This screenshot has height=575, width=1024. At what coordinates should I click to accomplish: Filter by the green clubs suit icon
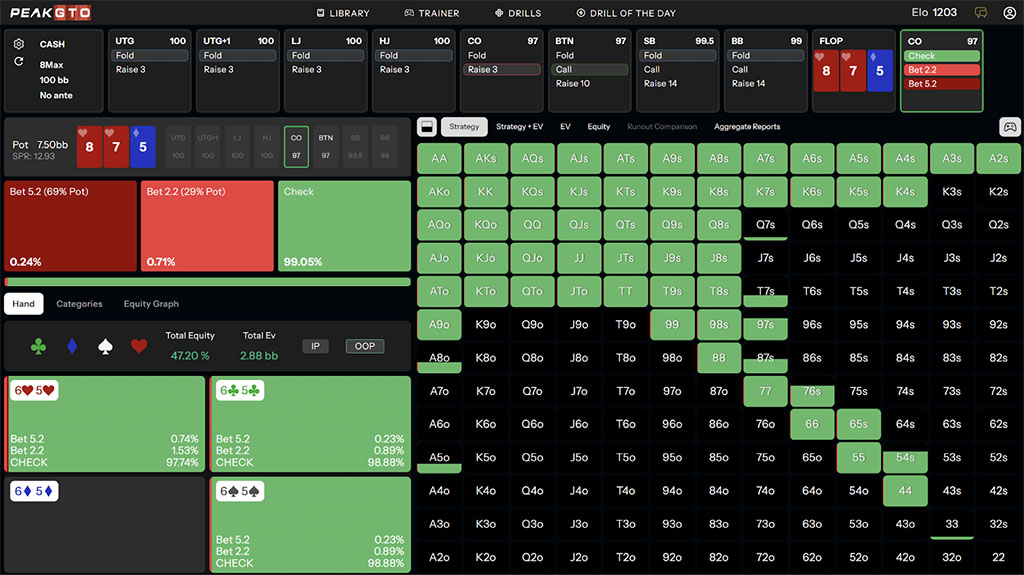point(38,346)
